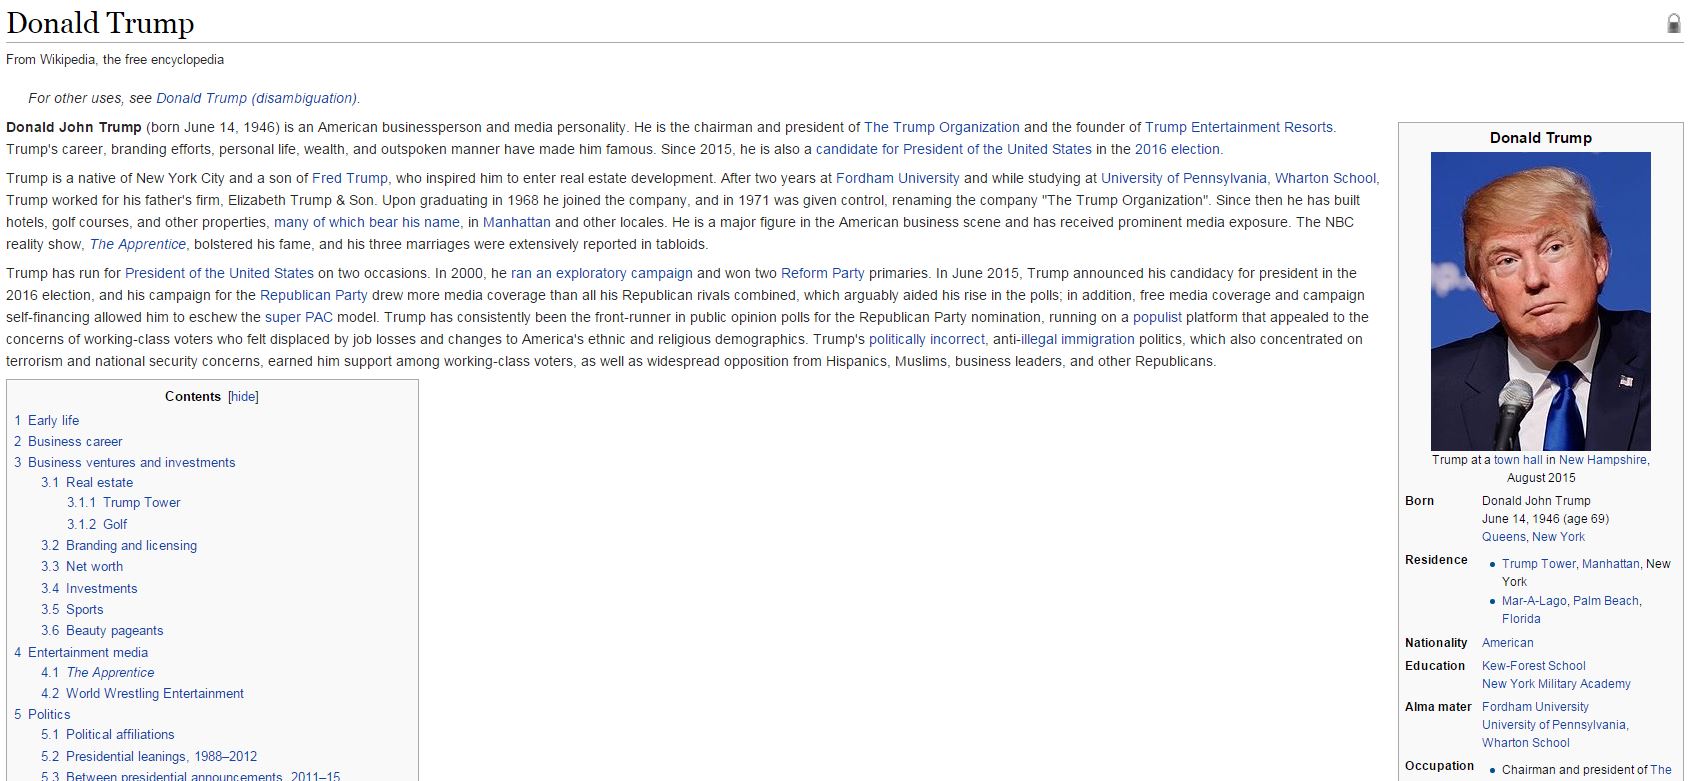Open New York Military Academy link
1696x781 pixels.
[1555, 684]
